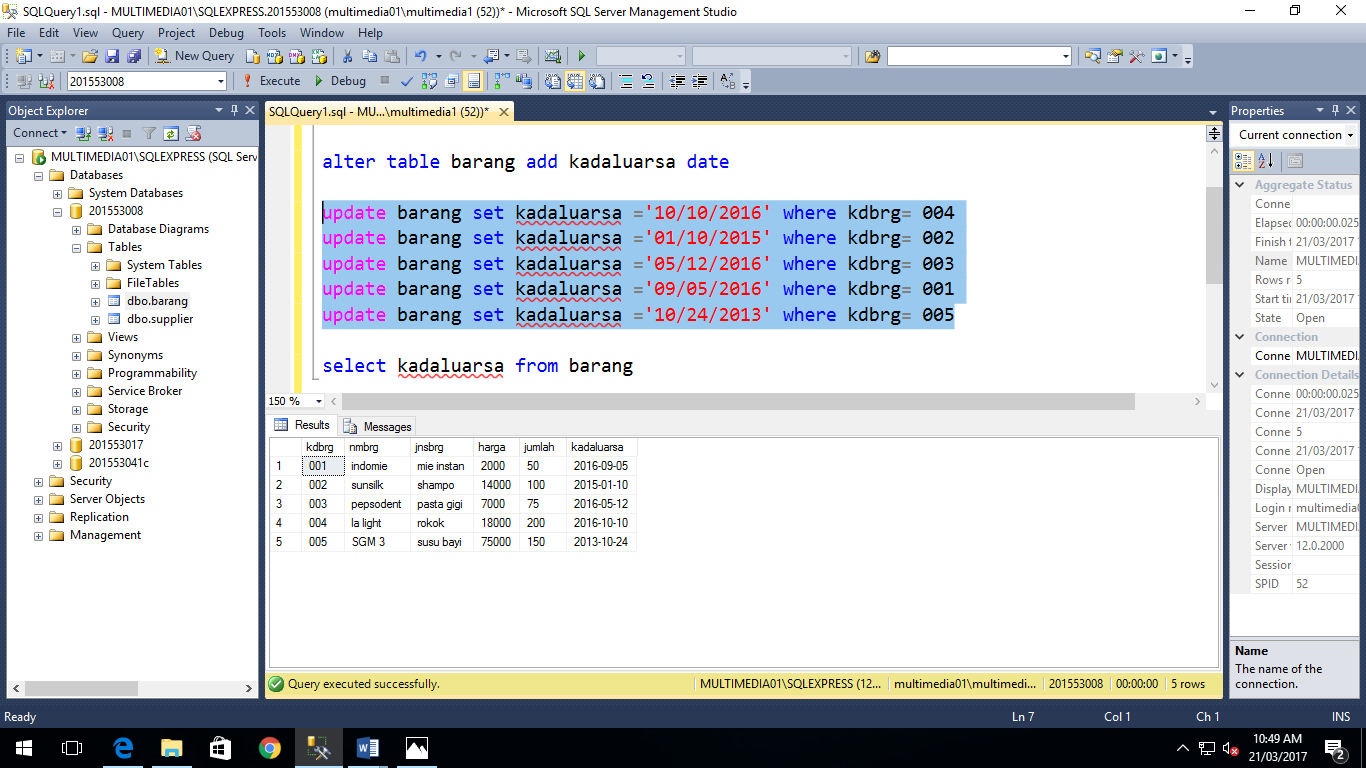Viewport: 1366px width, 768px height.
Task: Click the Open File folder icon
Action: pyautogui.click(x=90, y=56)
